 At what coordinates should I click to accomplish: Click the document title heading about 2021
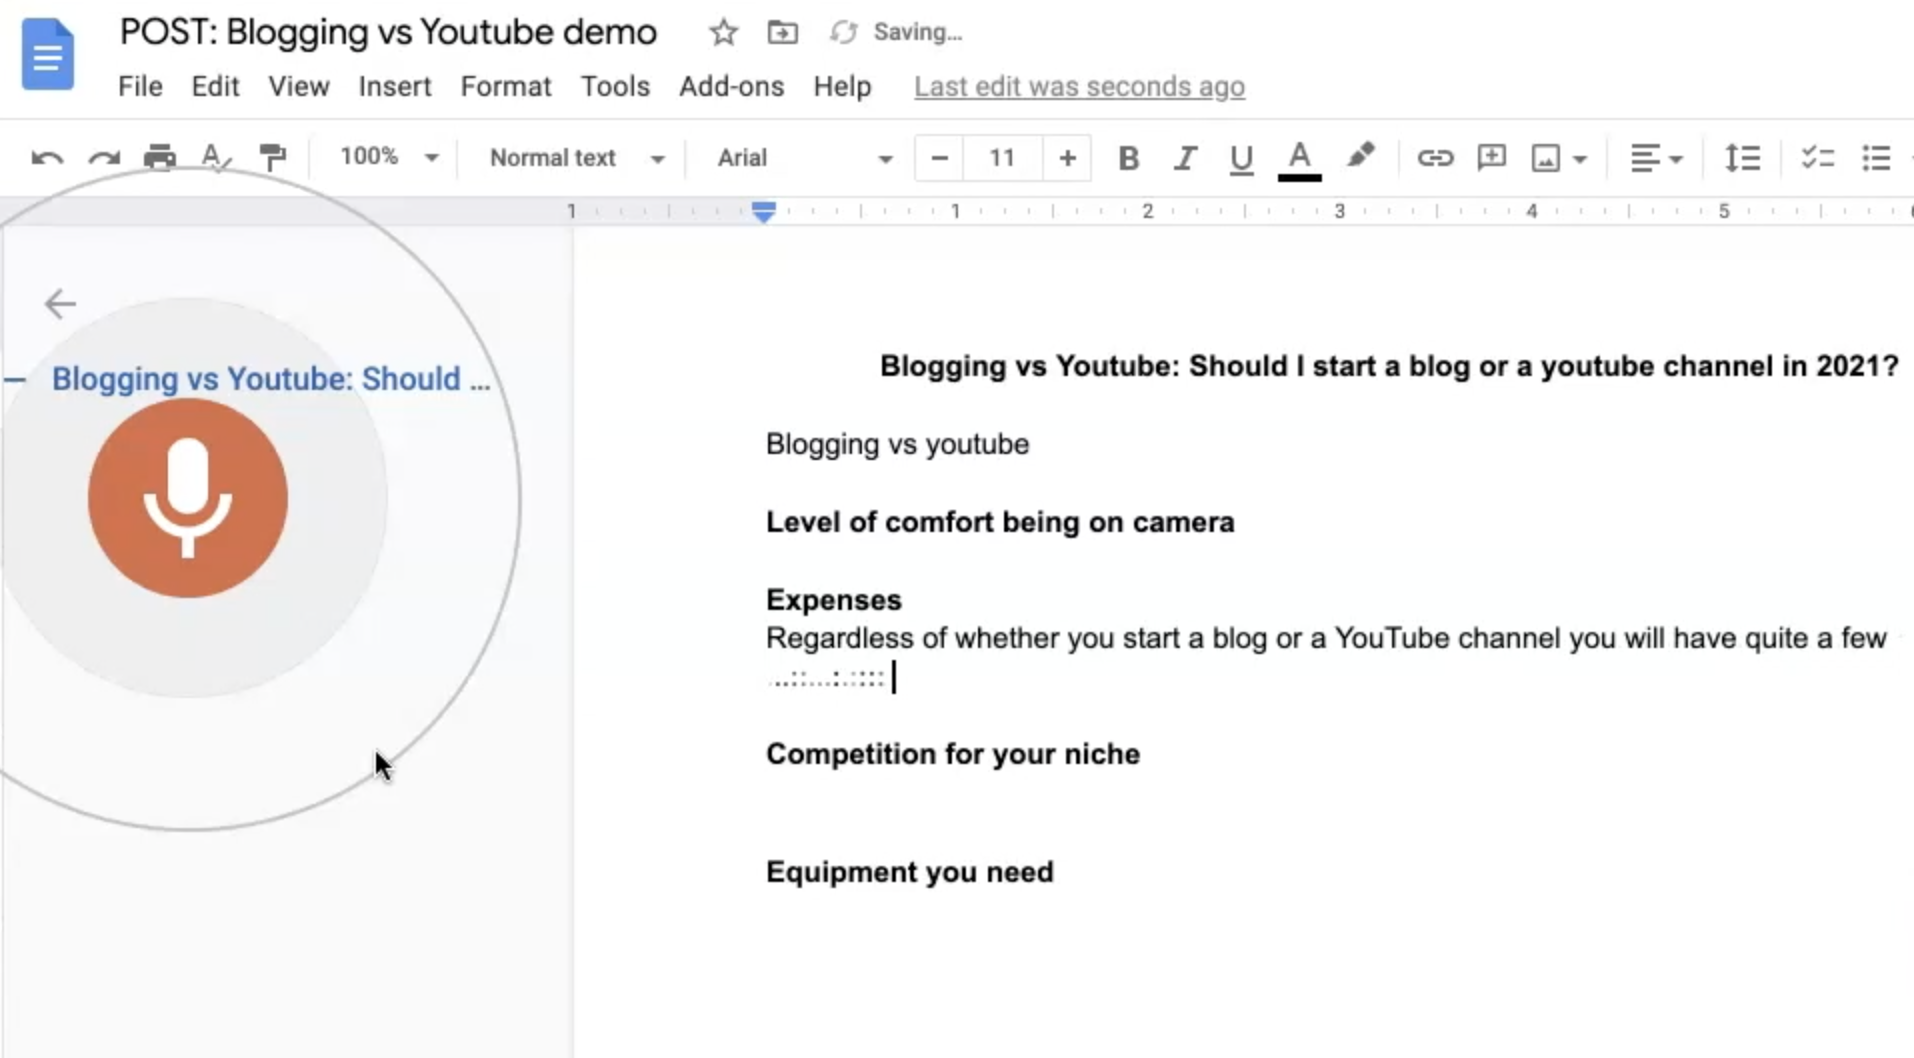coord(1389,366)
